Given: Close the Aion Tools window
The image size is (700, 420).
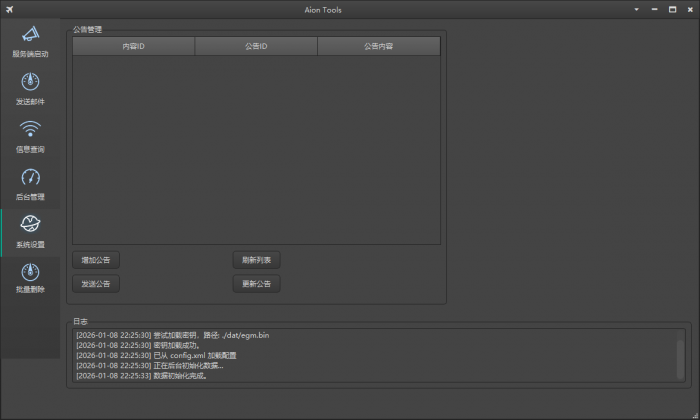Looking at the screenshot, I should tap(690, 9).
